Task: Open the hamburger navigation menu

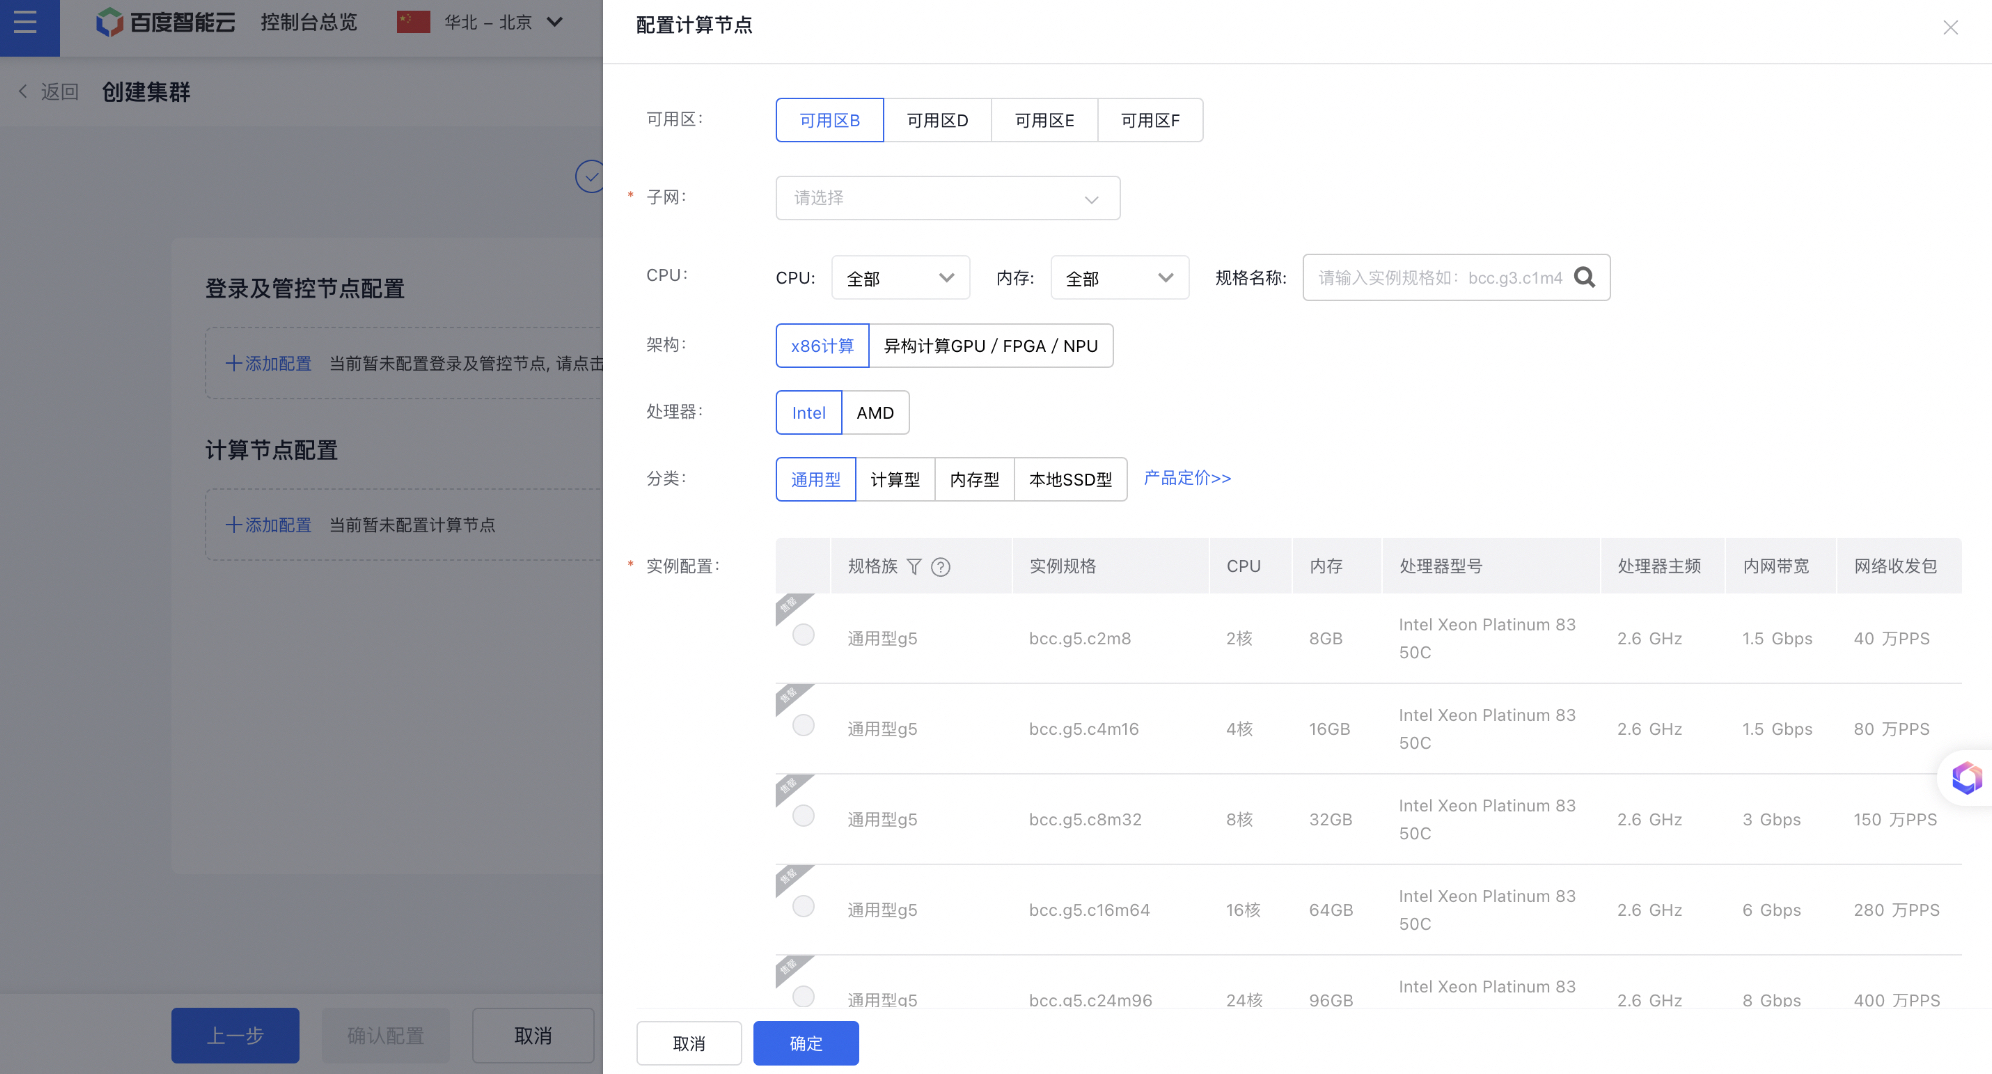Action: (x=26, y=22)
